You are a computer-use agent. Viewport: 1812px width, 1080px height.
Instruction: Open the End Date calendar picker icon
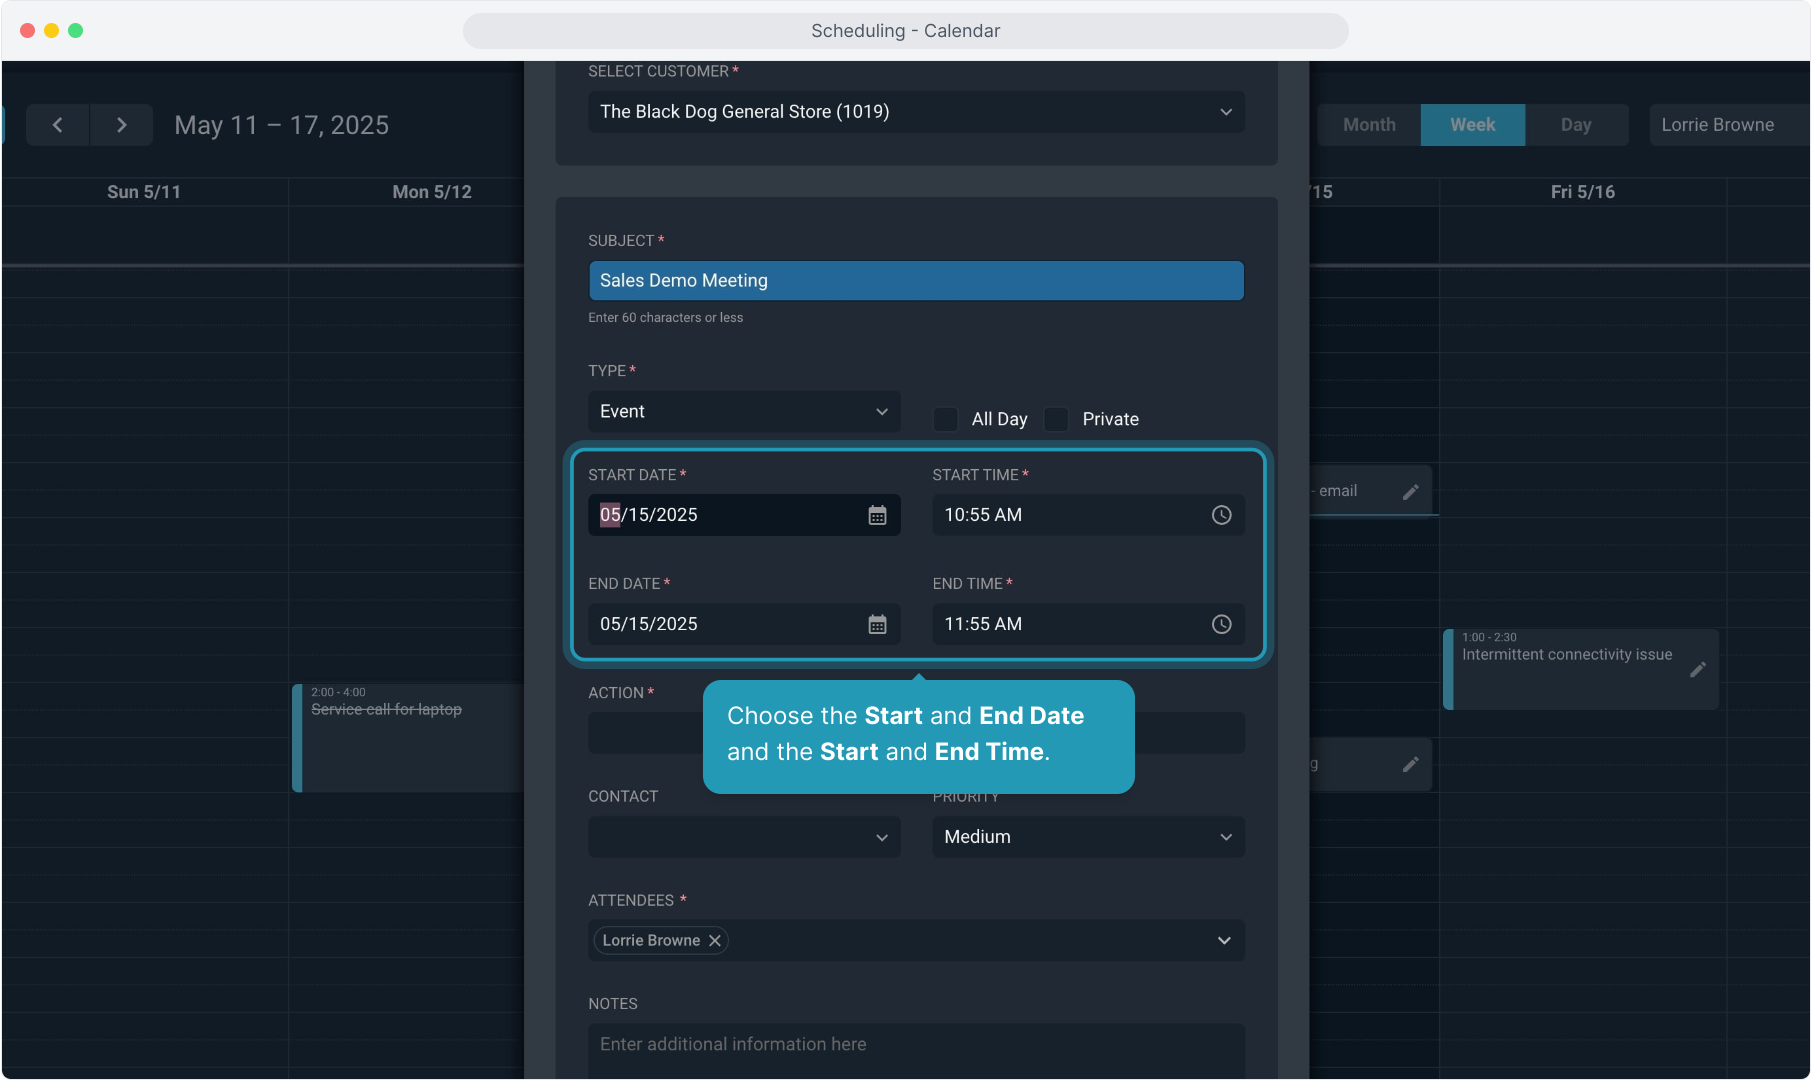pos(877,624)
